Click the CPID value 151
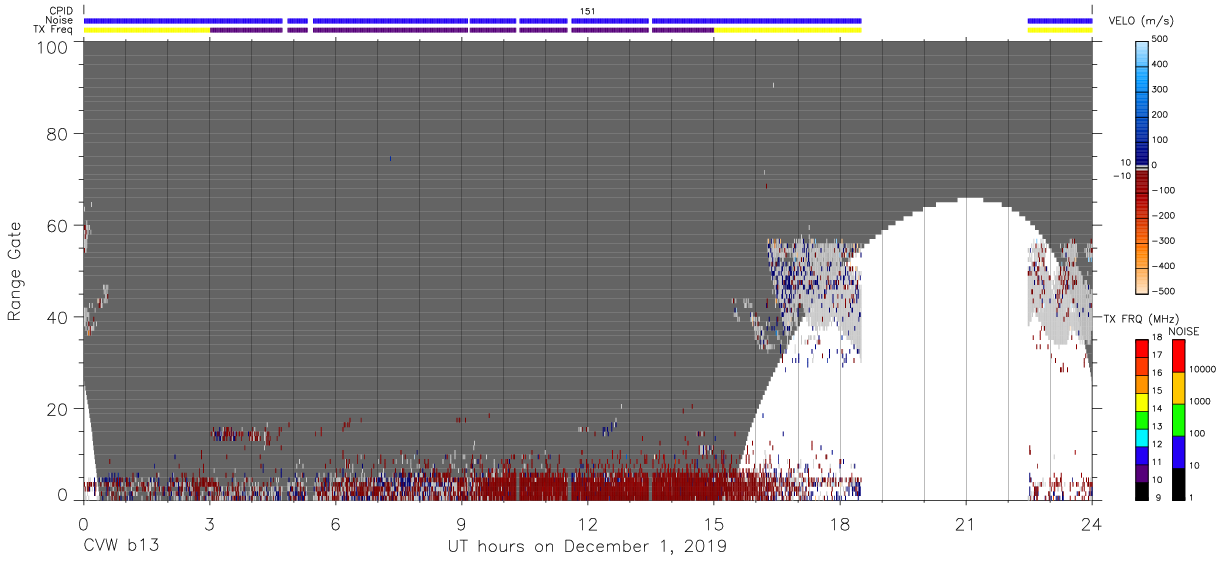Viewport: 1228px width, 567px height. [x=588, y=10]
